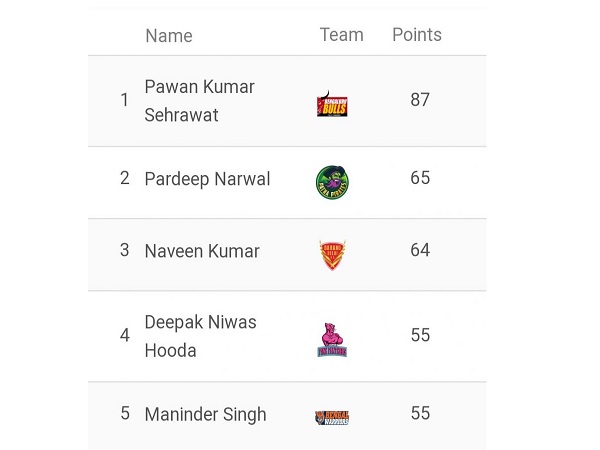Viewport: 600px width, 450px height.
Task: Open Pawan Kumar Sehrawat player name
Action: 199,101
